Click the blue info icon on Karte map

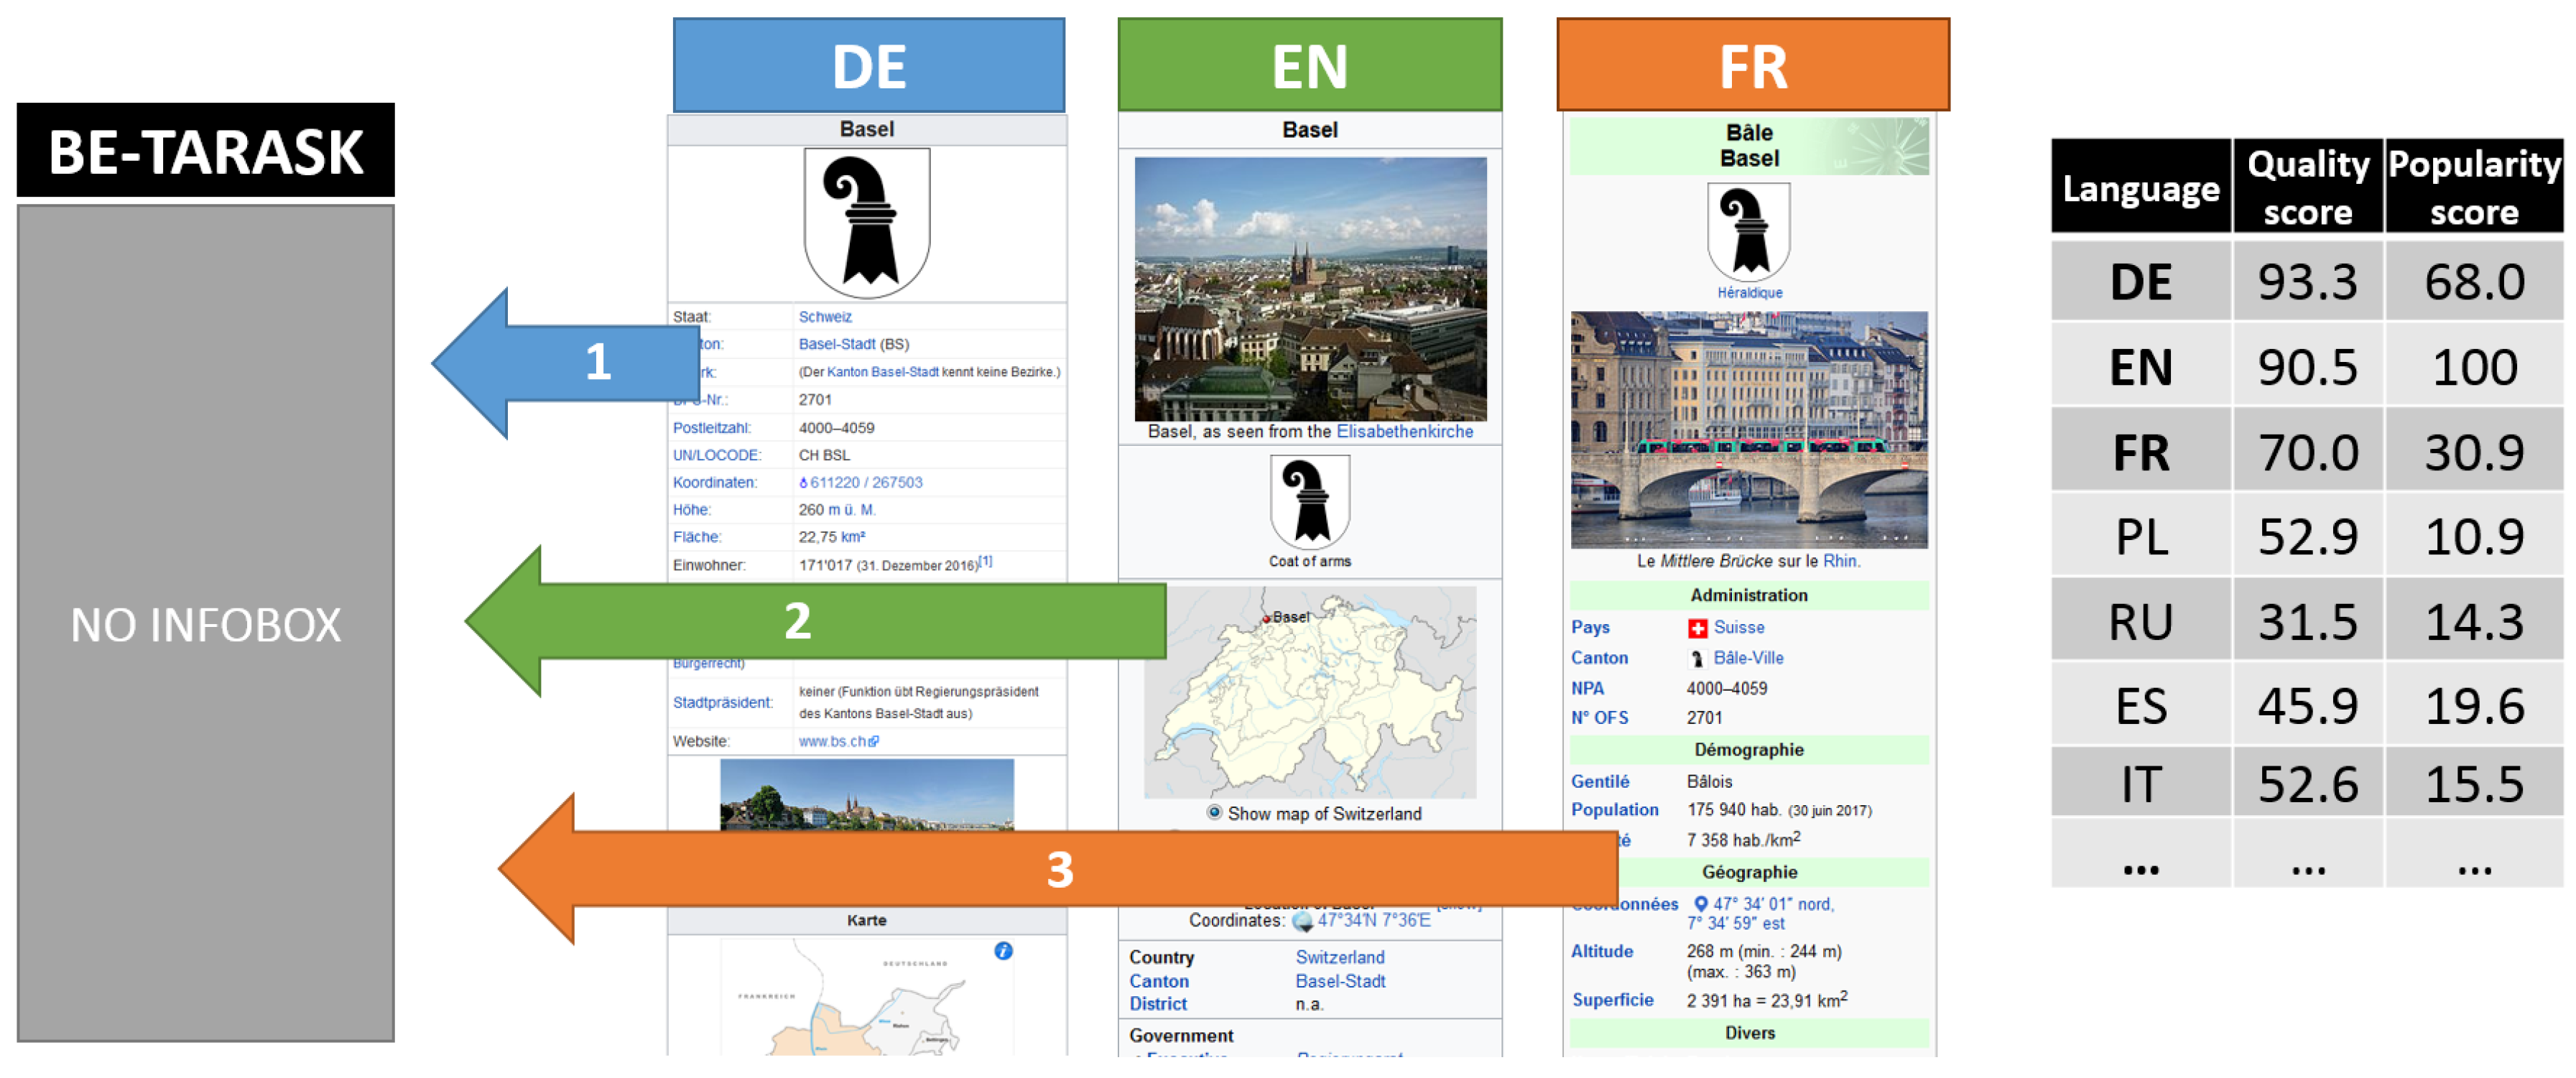click(1003, 951)
